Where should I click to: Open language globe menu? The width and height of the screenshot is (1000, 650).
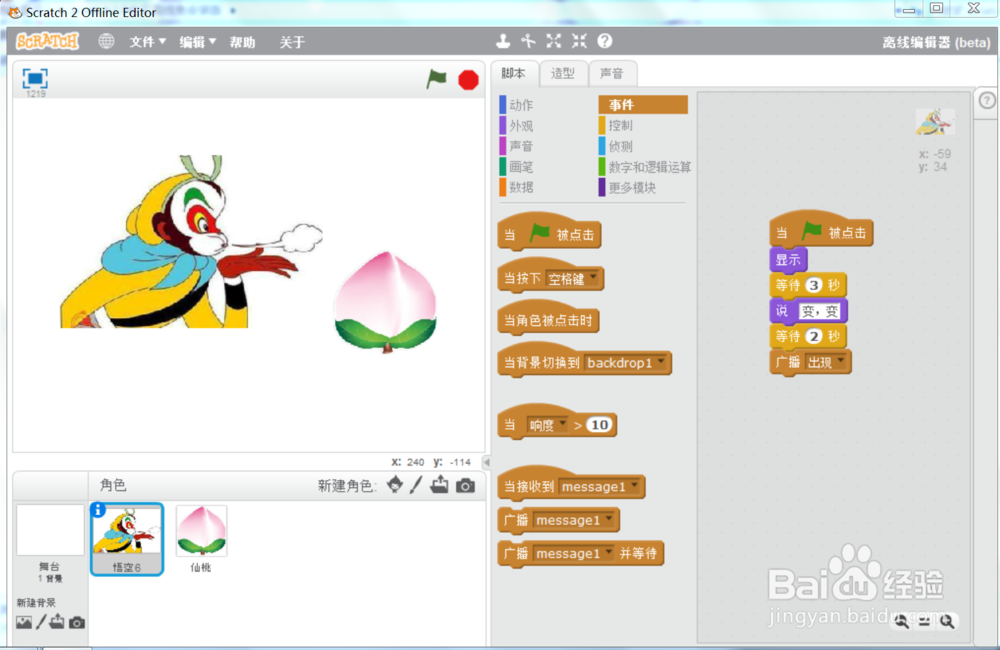point(107,41)
